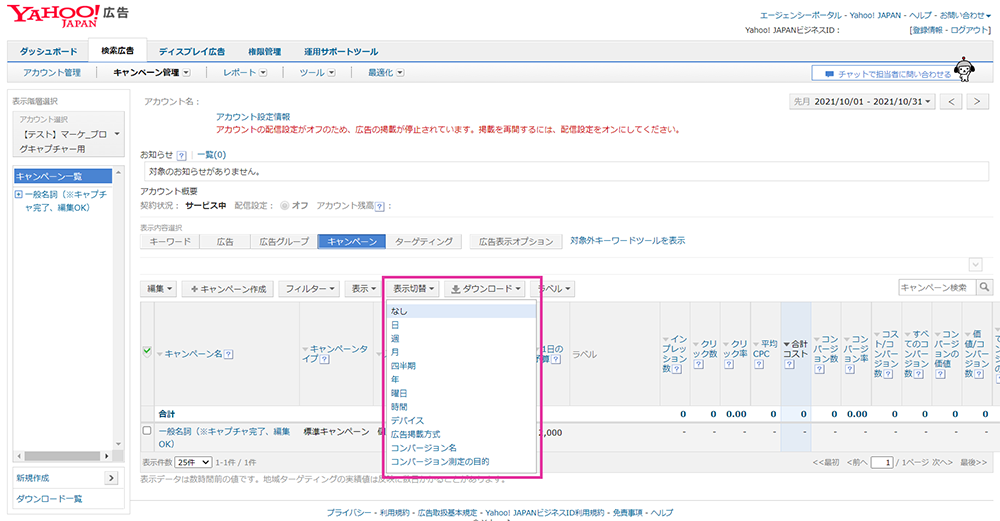Open the ダウンロード dropdown
1000x521 pixels.
486,289
